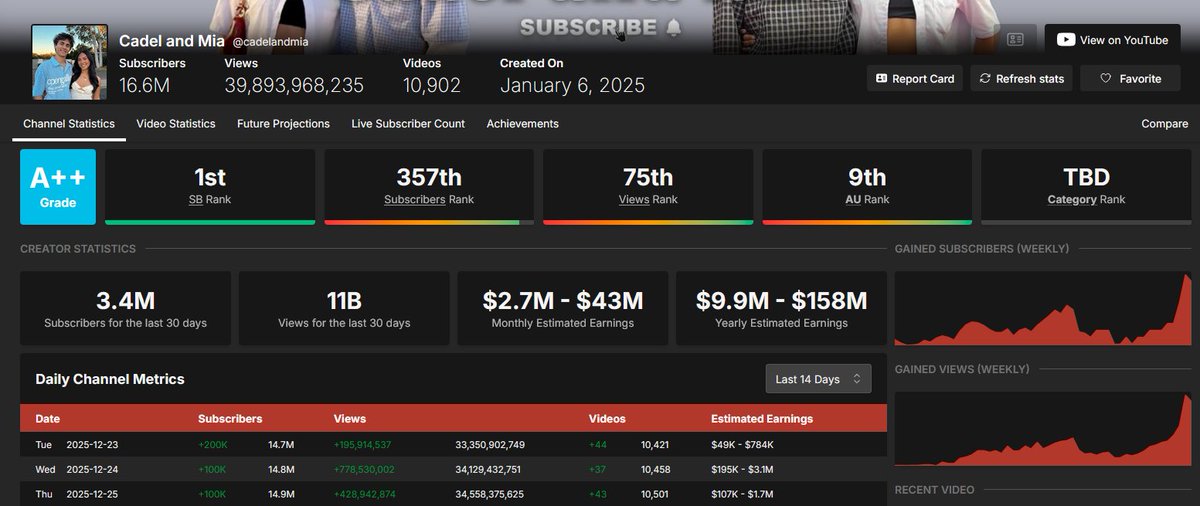The width and height of the screenshot is (1200, 506).
Task: Select the Channel Statistics tab
Action: pos(69,124)
